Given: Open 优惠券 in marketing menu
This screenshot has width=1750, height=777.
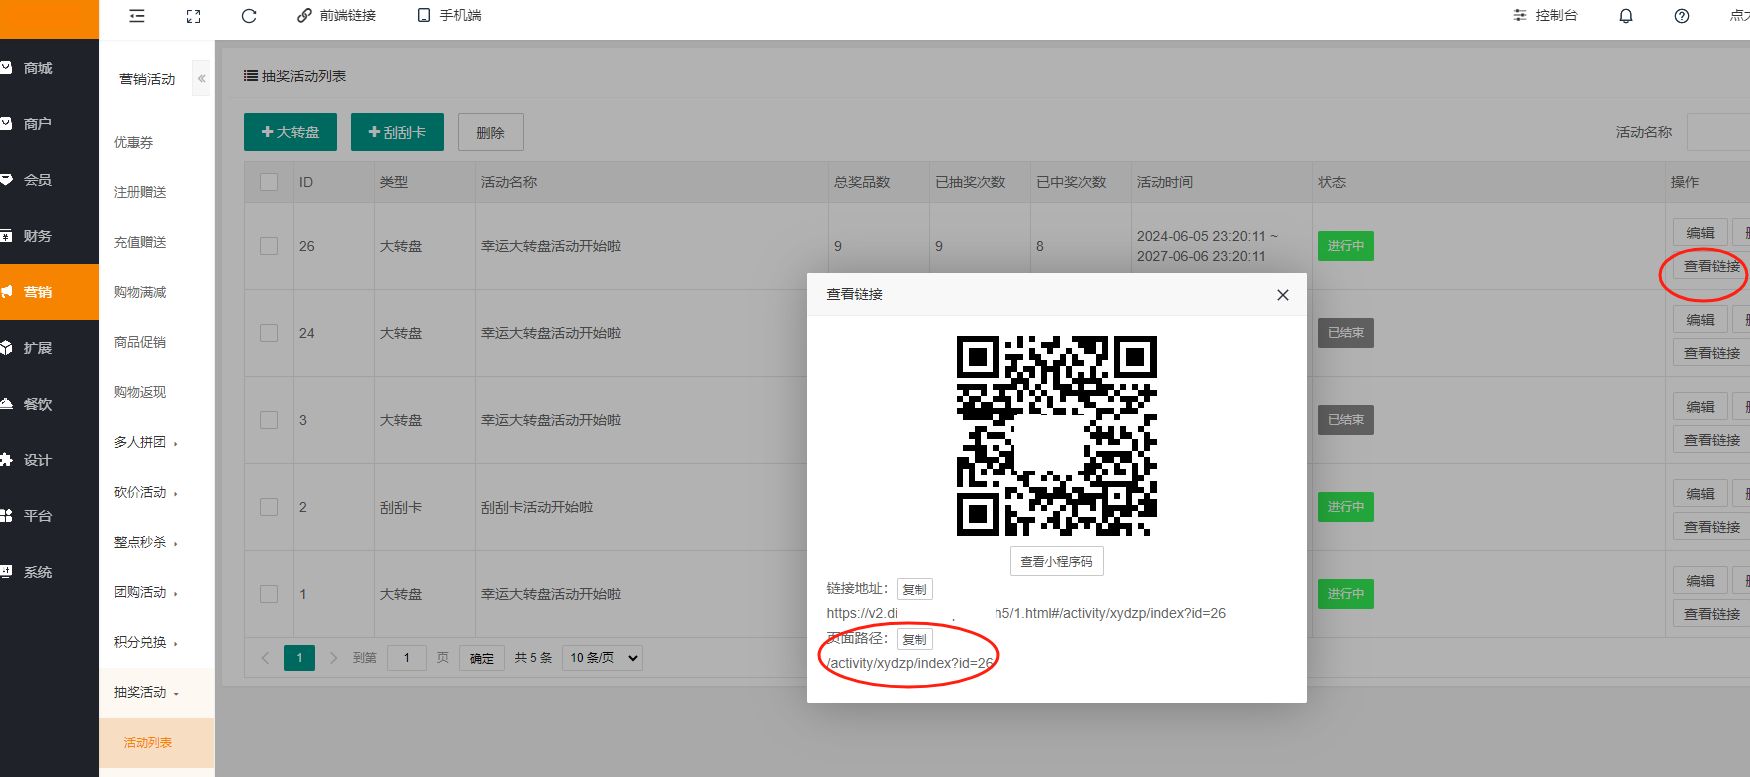Looking at the screenshot, I should click(x=134, y=142).
